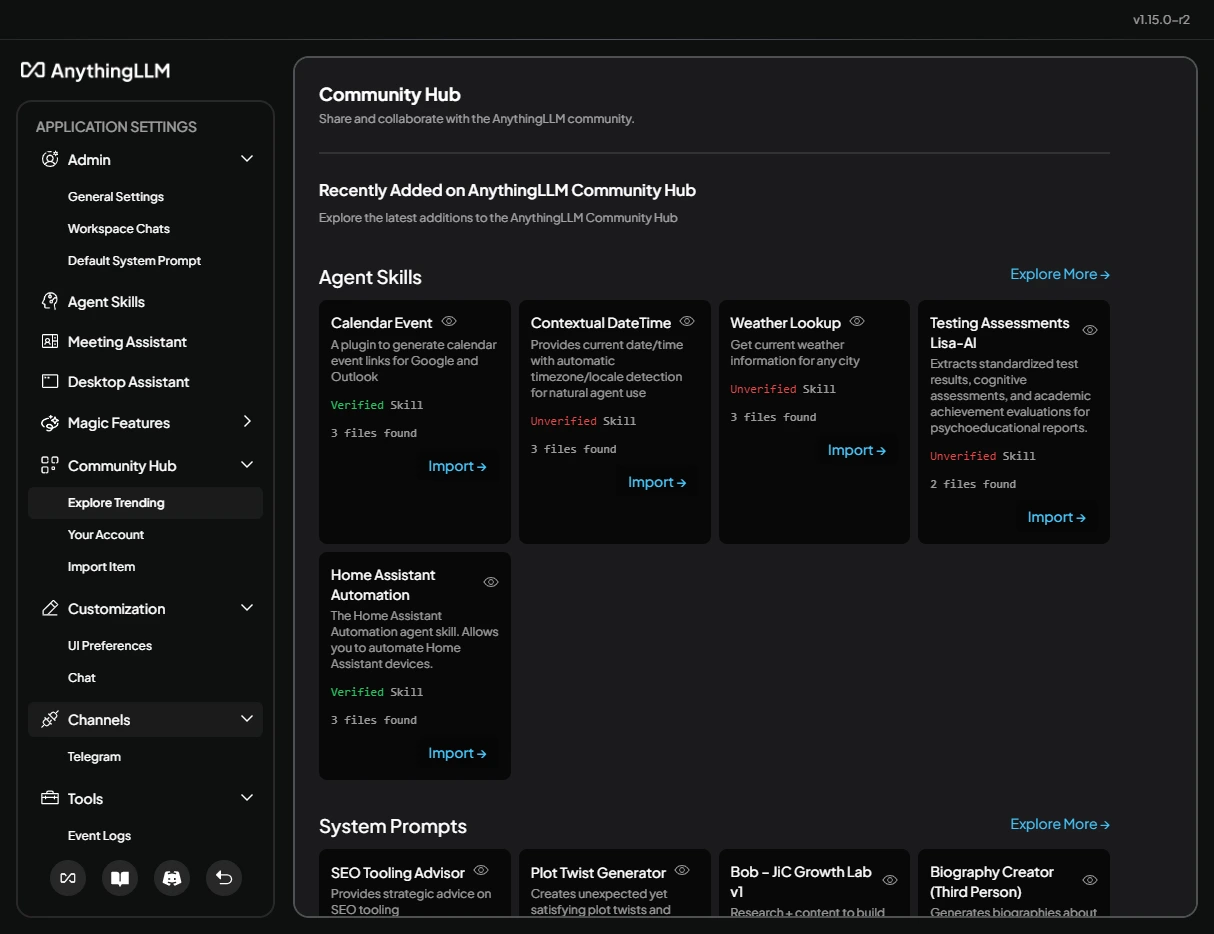Screen dimensions: 1214x934
Task: Click the Magic Features icon
Action: pyautogui.click(x=50, y=423)
